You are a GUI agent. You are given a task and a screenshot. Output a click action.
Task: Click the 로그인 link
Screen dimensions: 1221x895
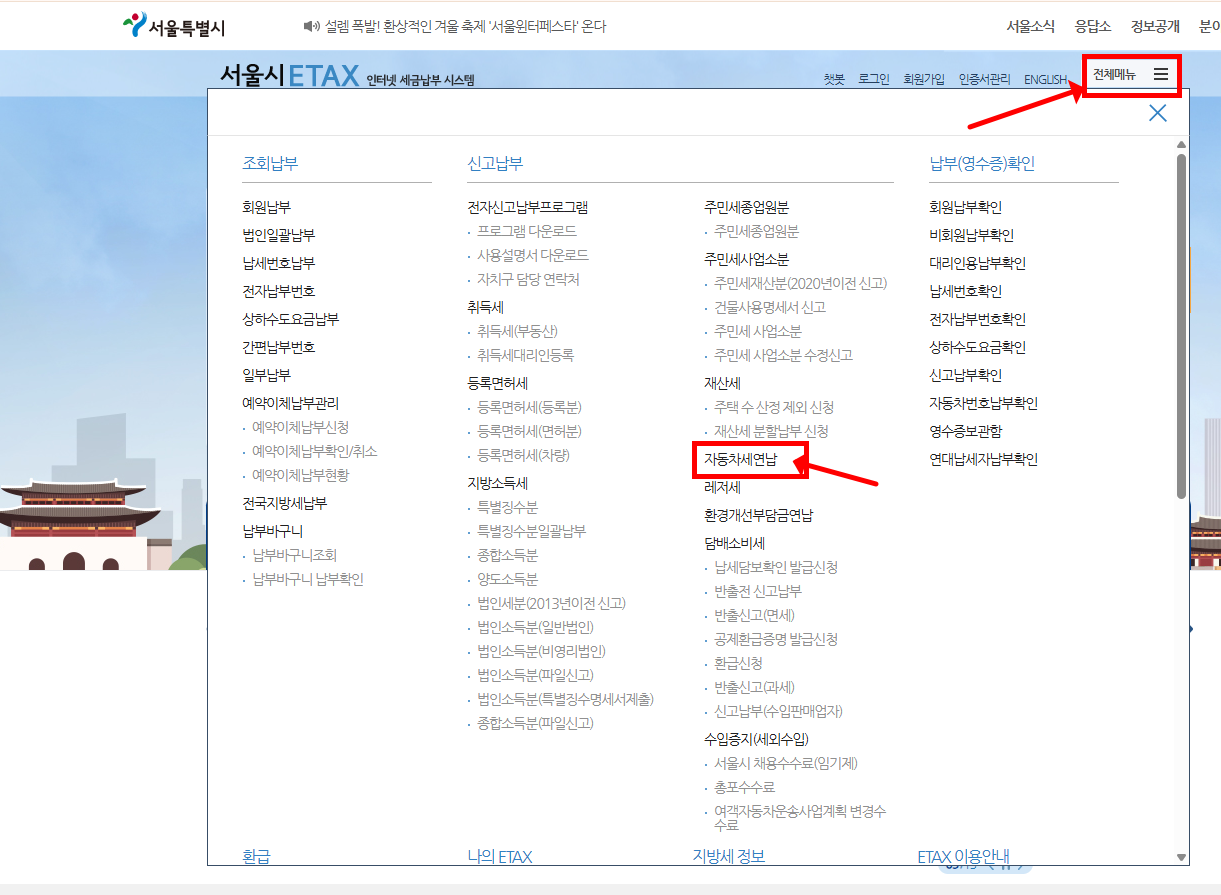[x=873, y=79]
